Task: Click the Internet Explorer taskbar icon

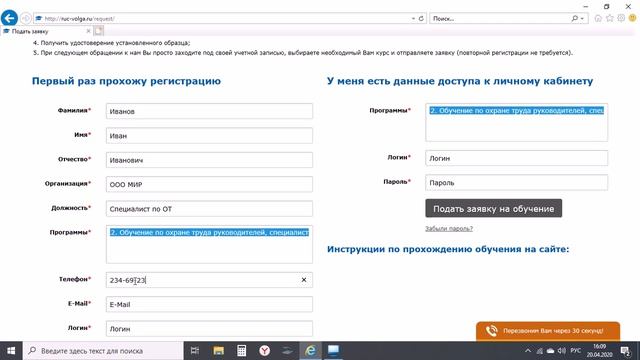Action: 311,351
